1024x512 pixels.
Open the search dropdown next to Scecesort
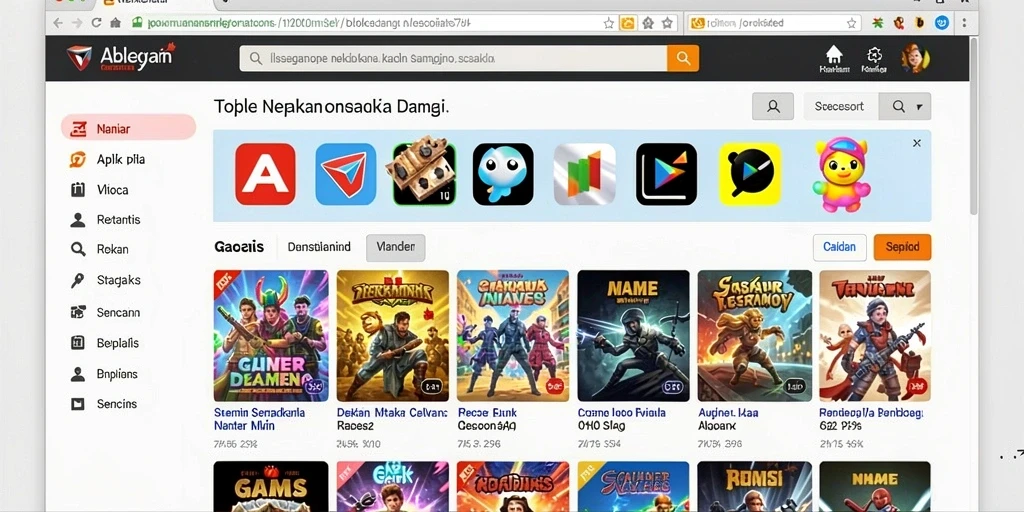[x=905, y=106]
